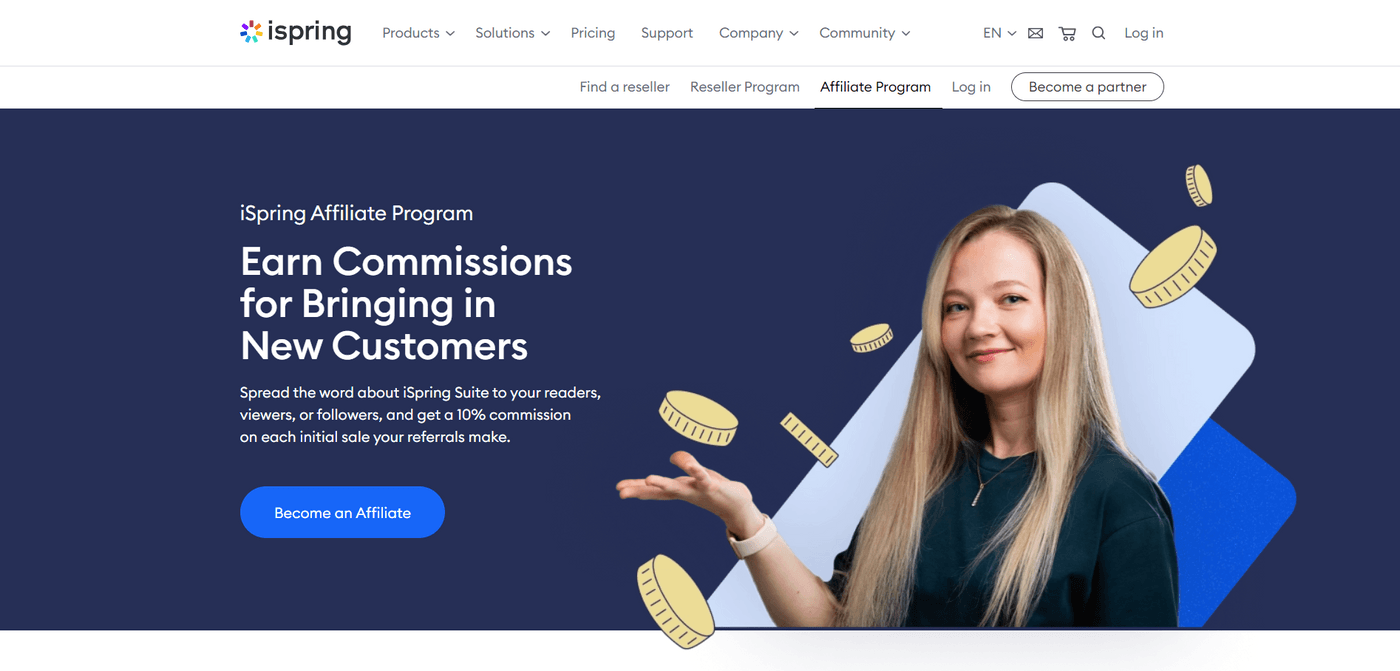This screenshot has height=671, width=1400.
Task: Open the Company menu
Action: [x=758, y=33]
